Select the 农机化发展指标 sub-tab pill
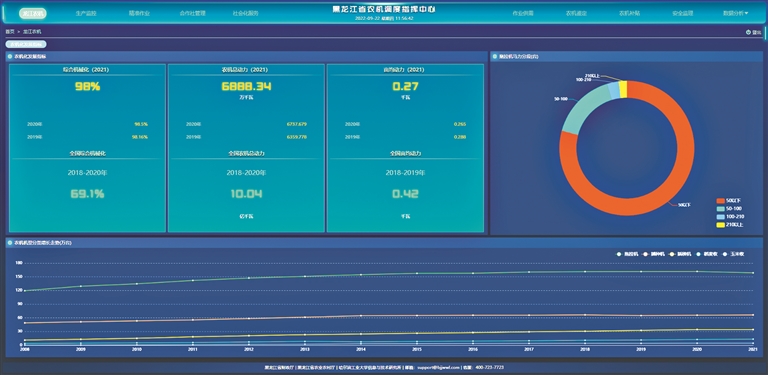The image size is (768, 375). click(x=26, y=44)
